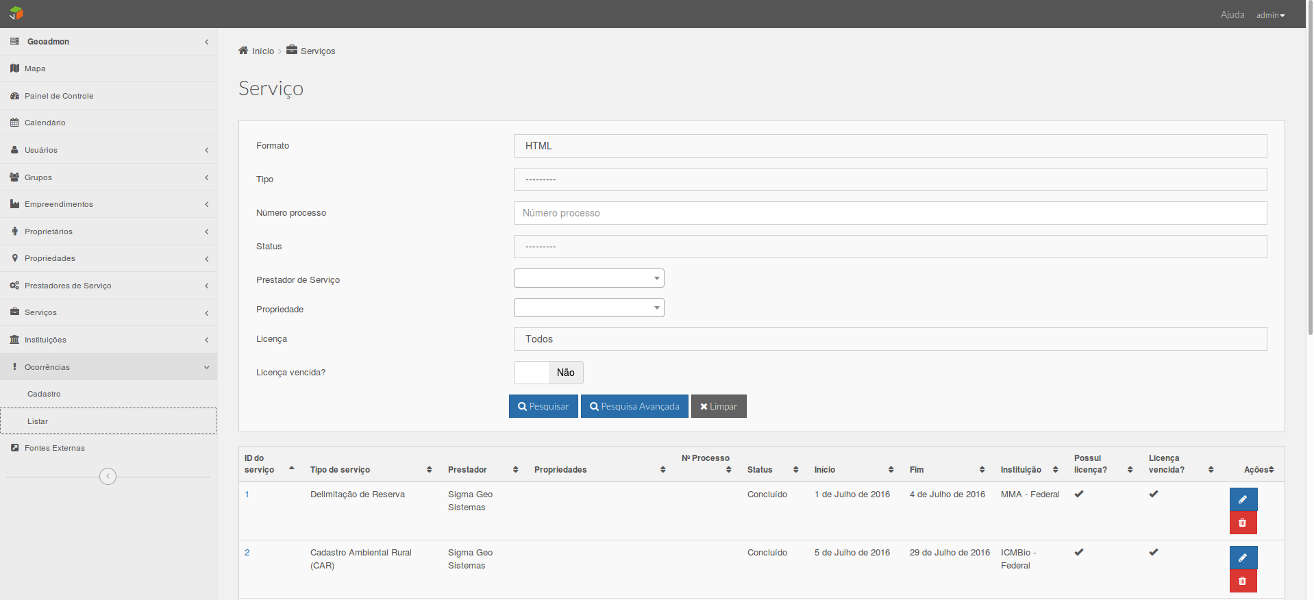The image size is (1314, 600).
Task: Open the Formato dropdown showing HTML
Action: click(x=890, y=146)
